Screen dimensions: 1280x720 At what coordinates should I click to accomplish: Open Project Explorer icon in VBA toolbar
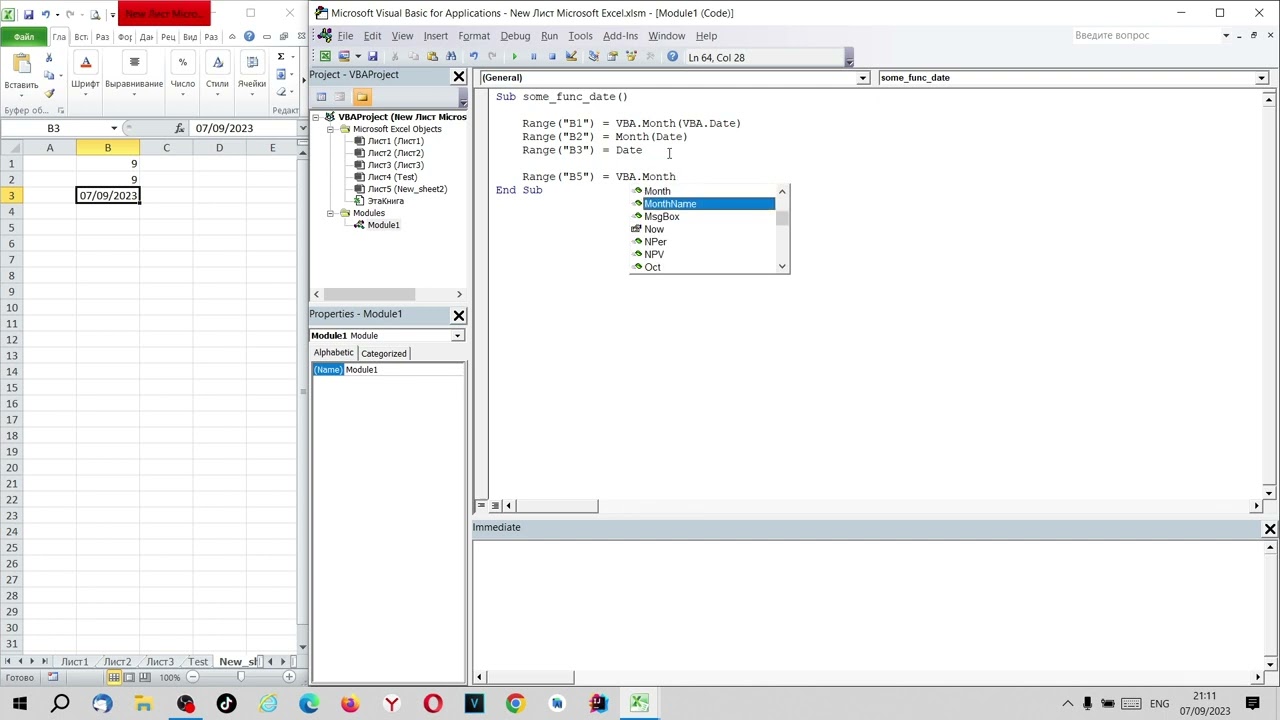pos(593,57)
